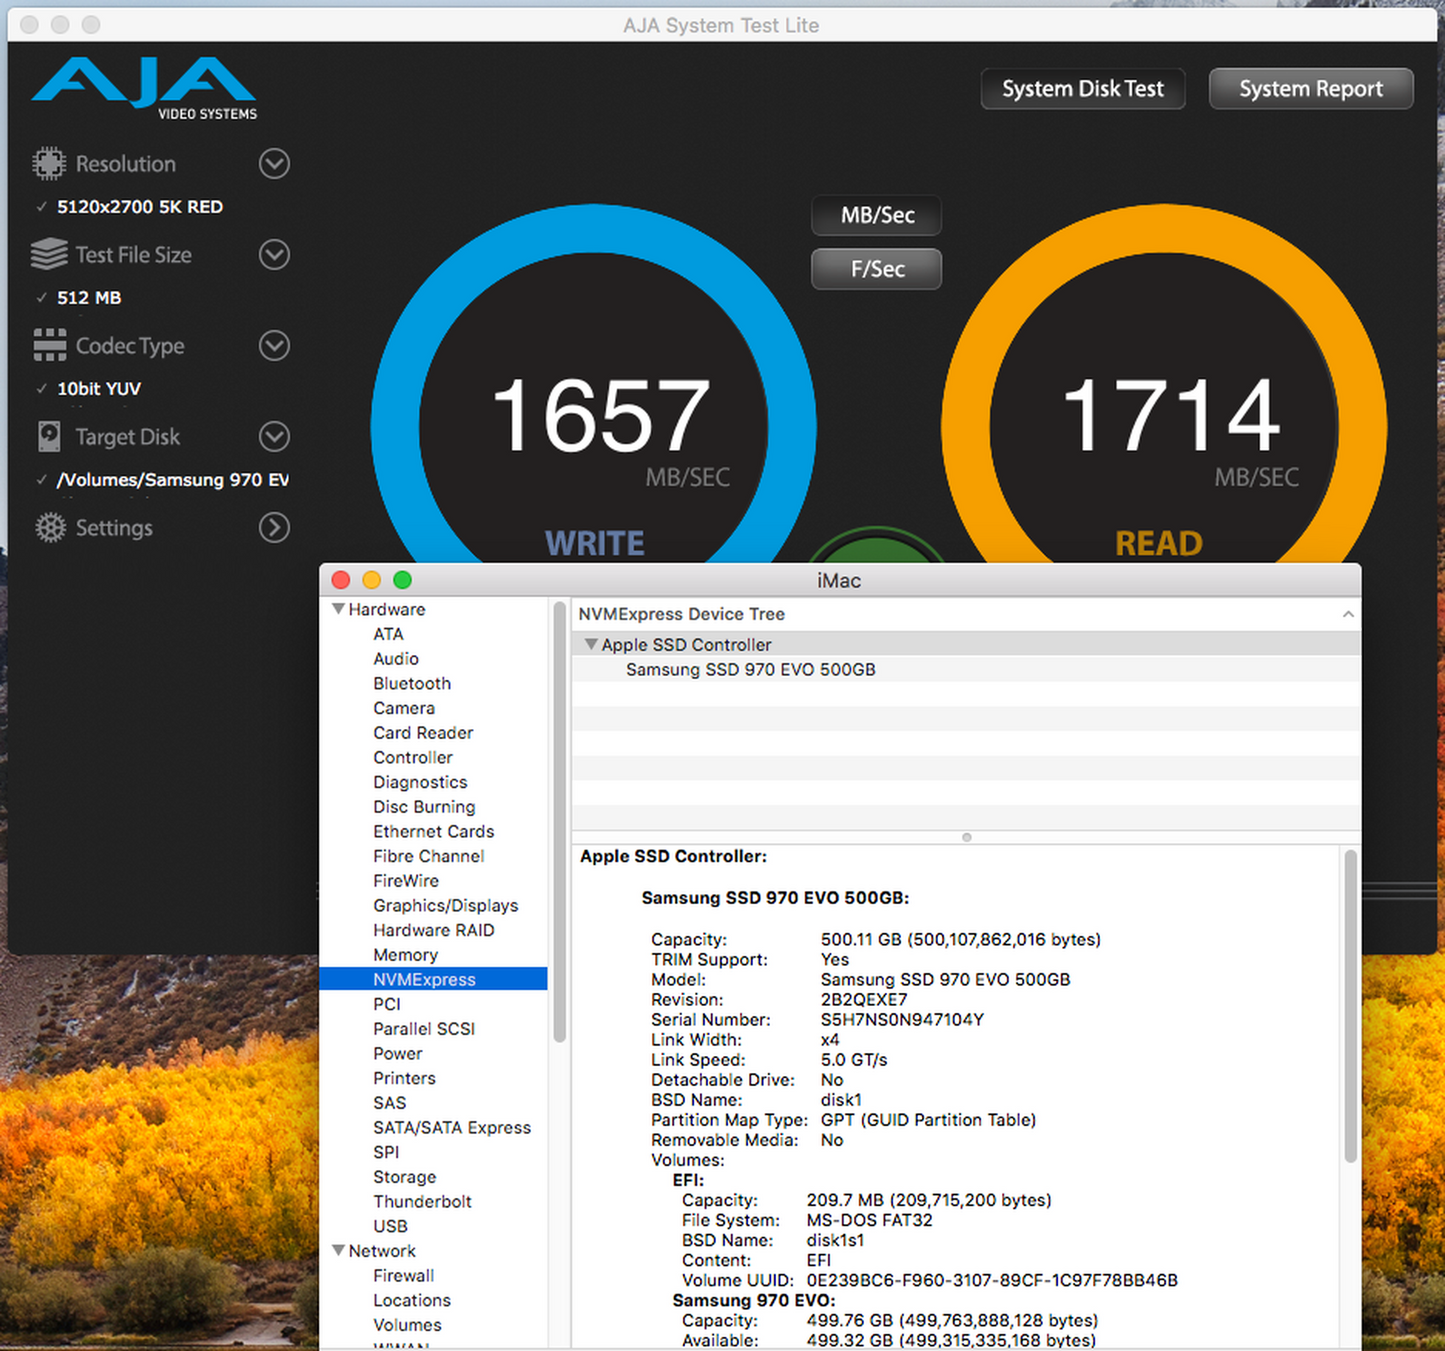1445x1351 pixels.
Task: Click the Resolution chip icon
Action: pos(48,164)
